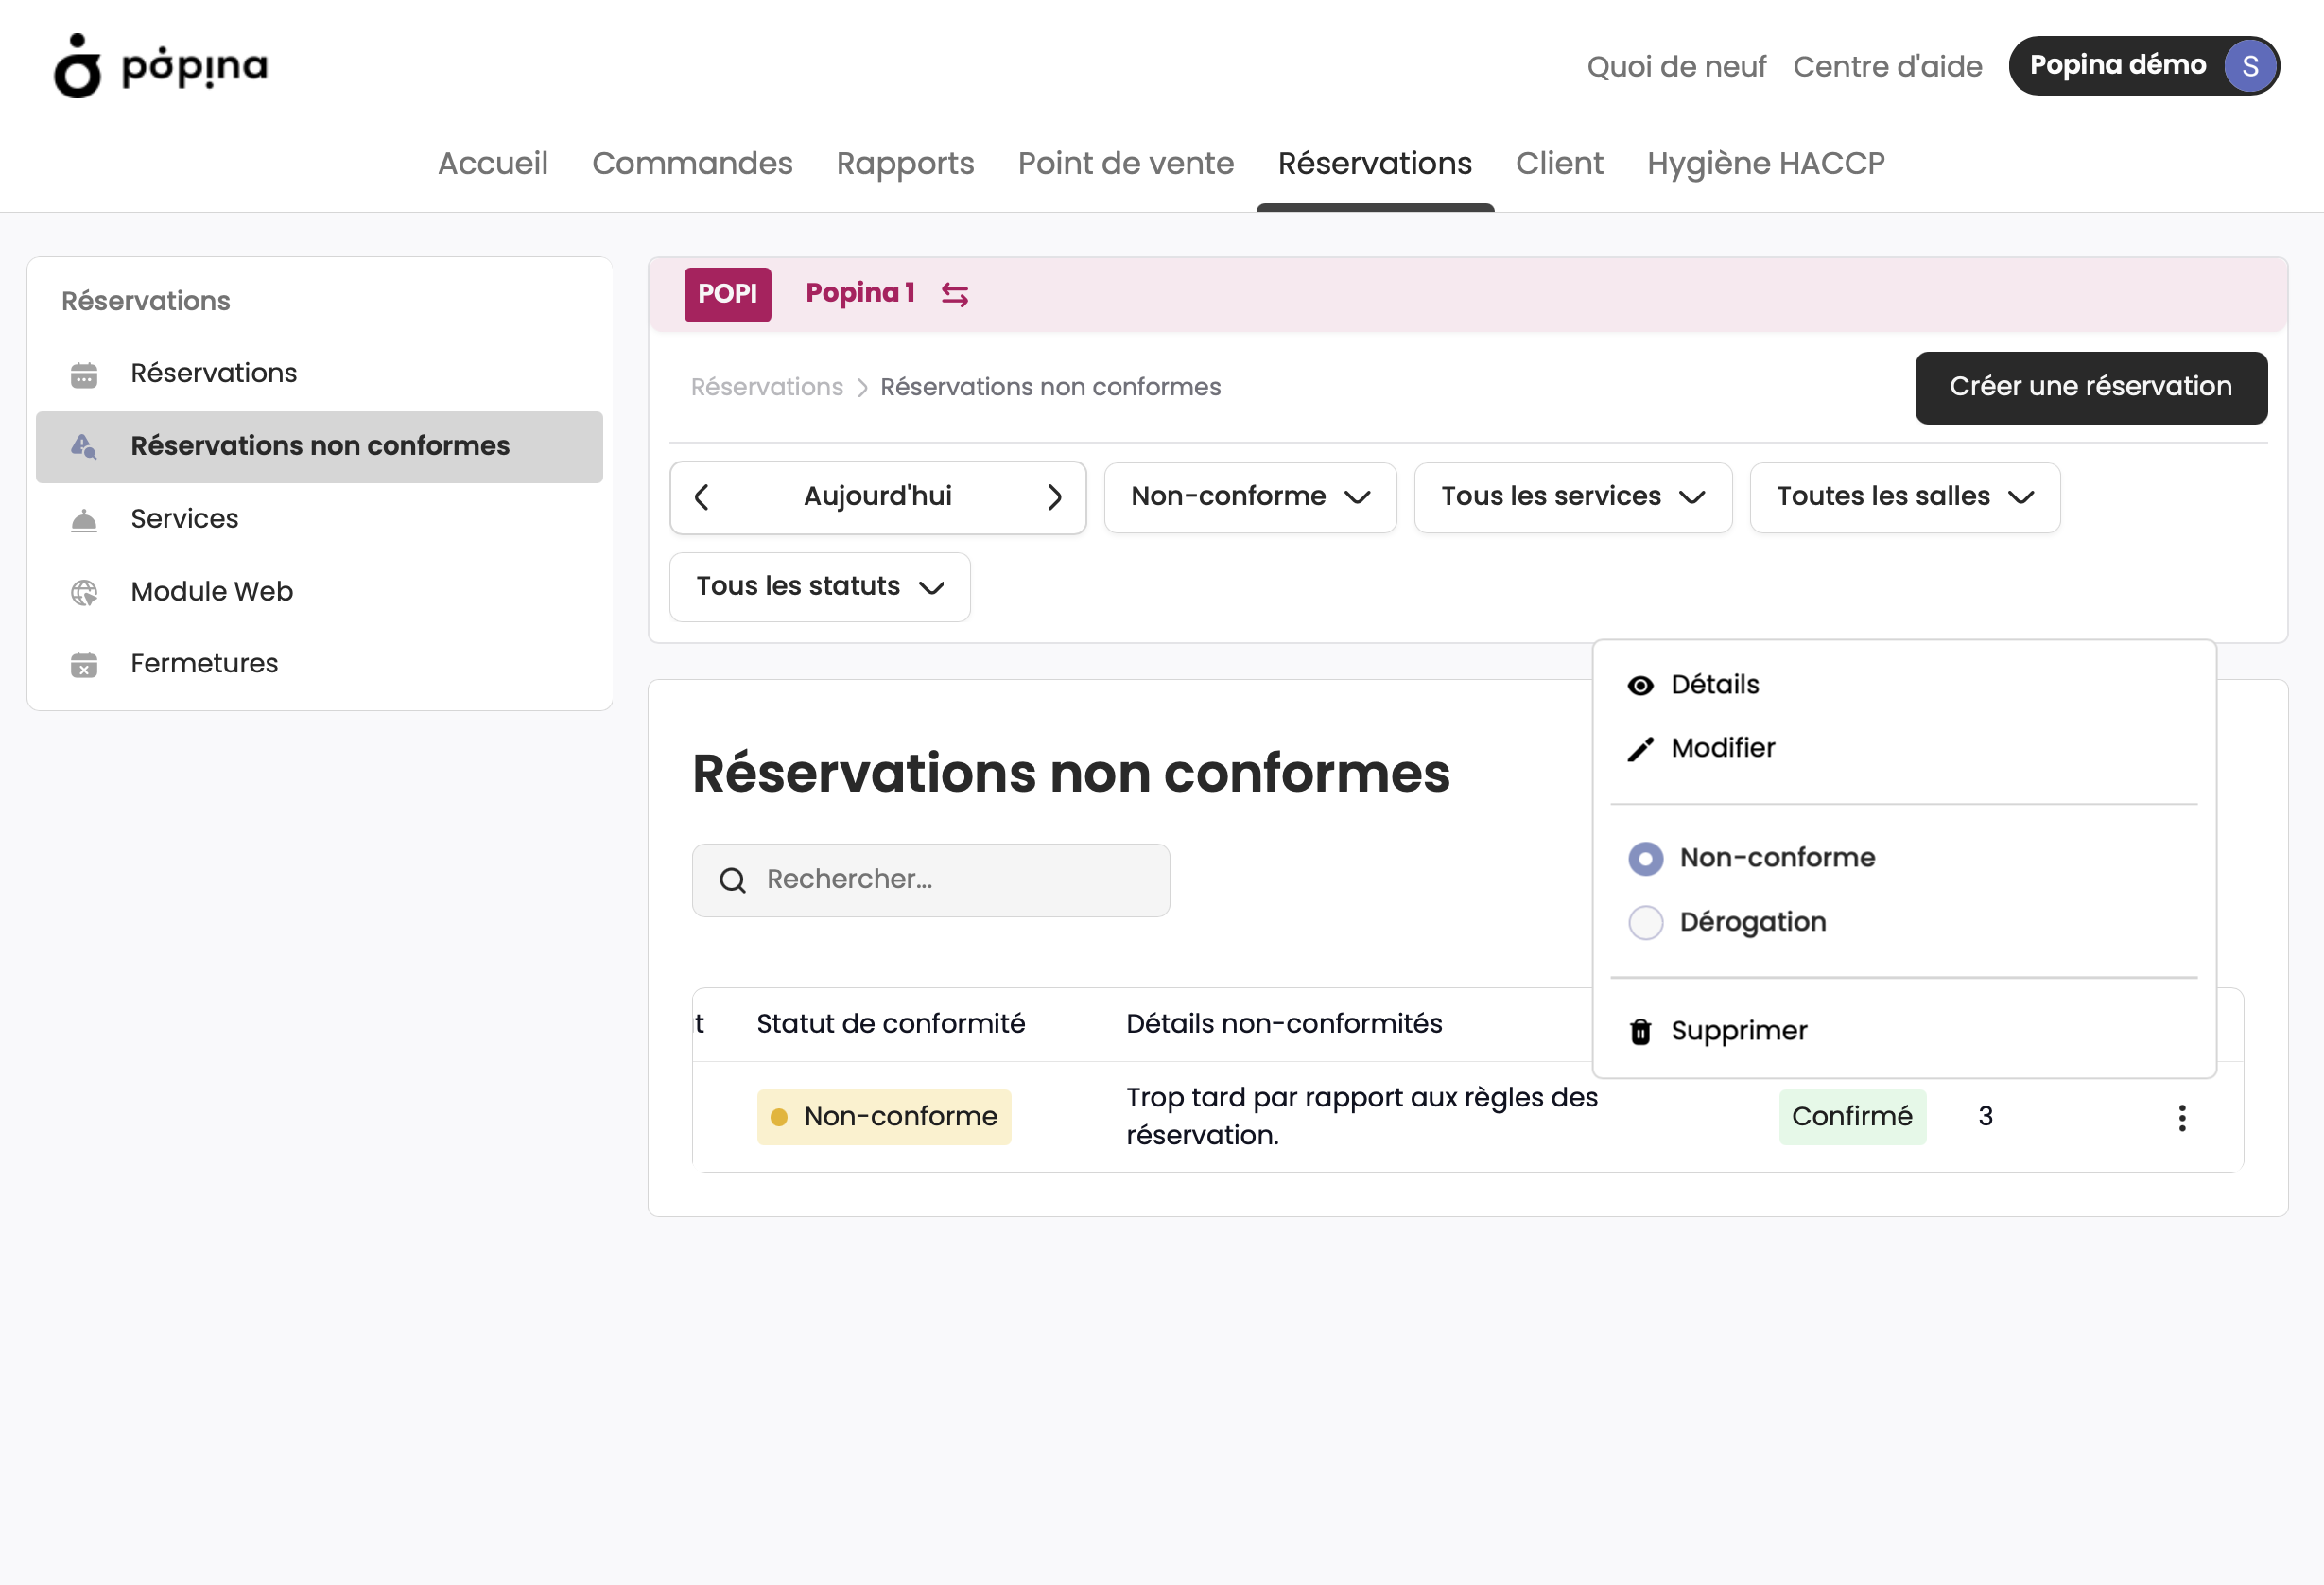Image resolution: width=2324 pixels, height=1585 pixels.
Task: Open Réservations non conformes in the sidebar
Action: [x=319, y=447]
